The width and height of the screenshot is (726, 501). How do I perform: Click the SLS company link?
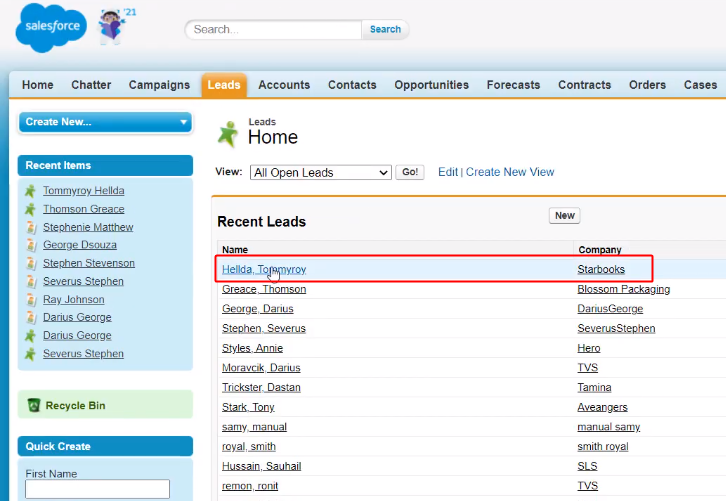(x=588, y=466)
